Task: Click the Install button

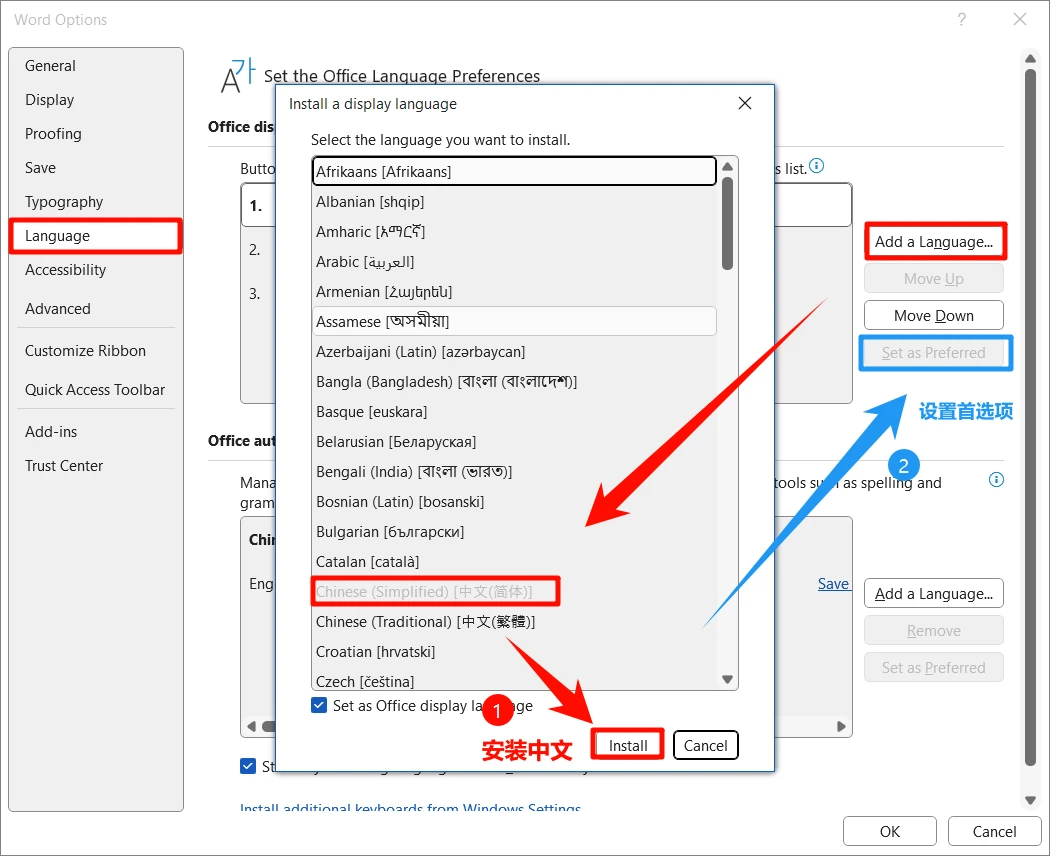Action: (x=628, y=745)
